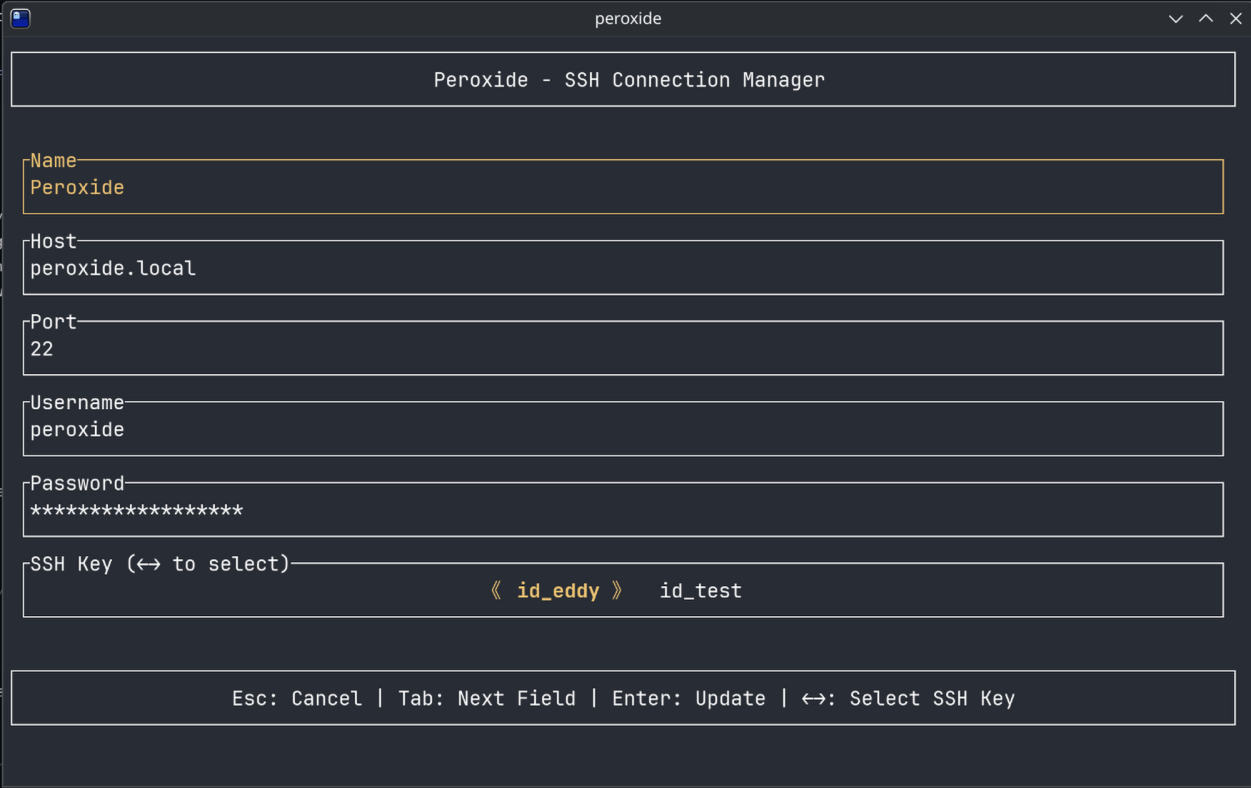Viewport: 1251px width, 788px height.
Task: Close the peroxide window
Action: tap(1236, 18)
